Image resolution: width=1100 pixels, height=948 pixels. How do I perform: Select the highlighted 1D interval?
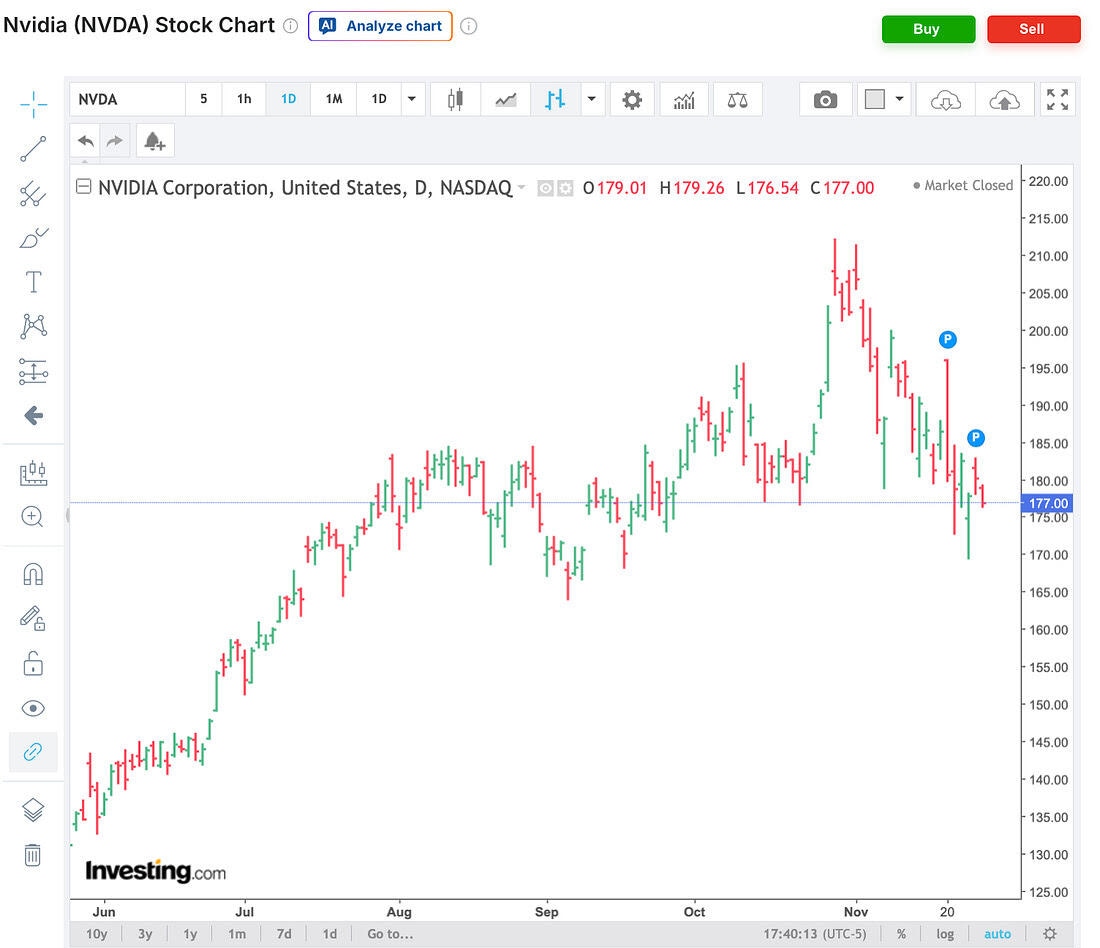coord(288,99)
